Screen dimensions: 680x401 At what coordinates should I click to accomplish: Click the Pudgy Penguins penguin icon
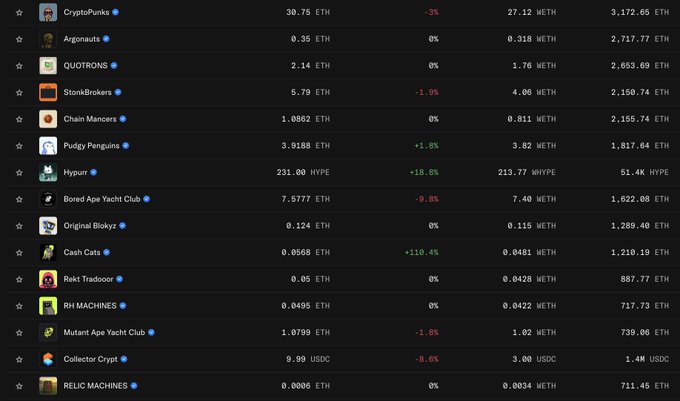click(48, 146)
